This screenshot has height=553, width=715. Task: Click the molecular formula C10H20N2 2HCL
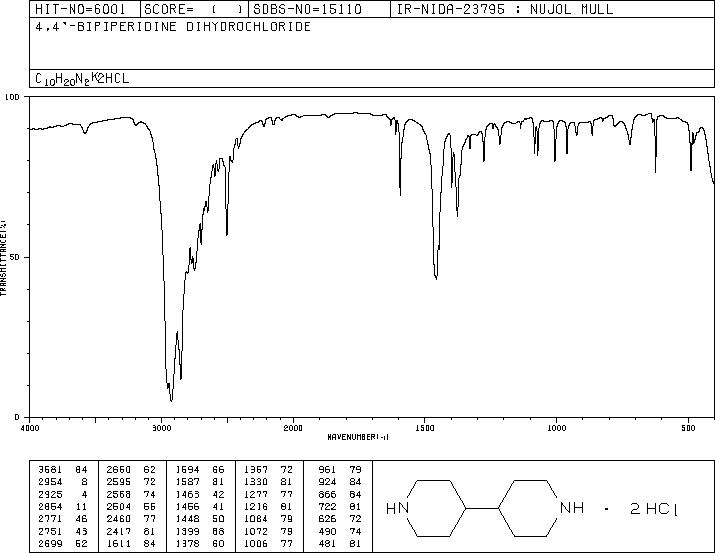(x=82, y=78)
